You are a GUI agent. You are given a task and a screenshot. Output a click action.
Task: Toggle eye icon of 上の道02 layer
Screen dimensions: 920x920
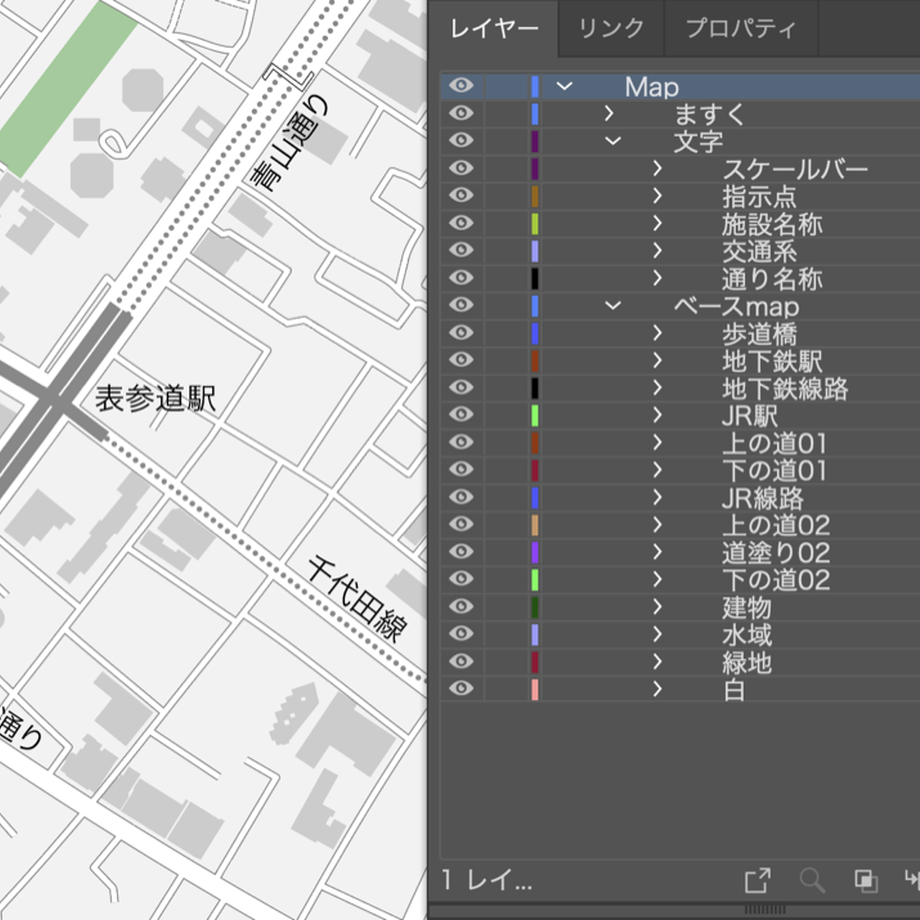pyautogui.click(x=461, y=524)
